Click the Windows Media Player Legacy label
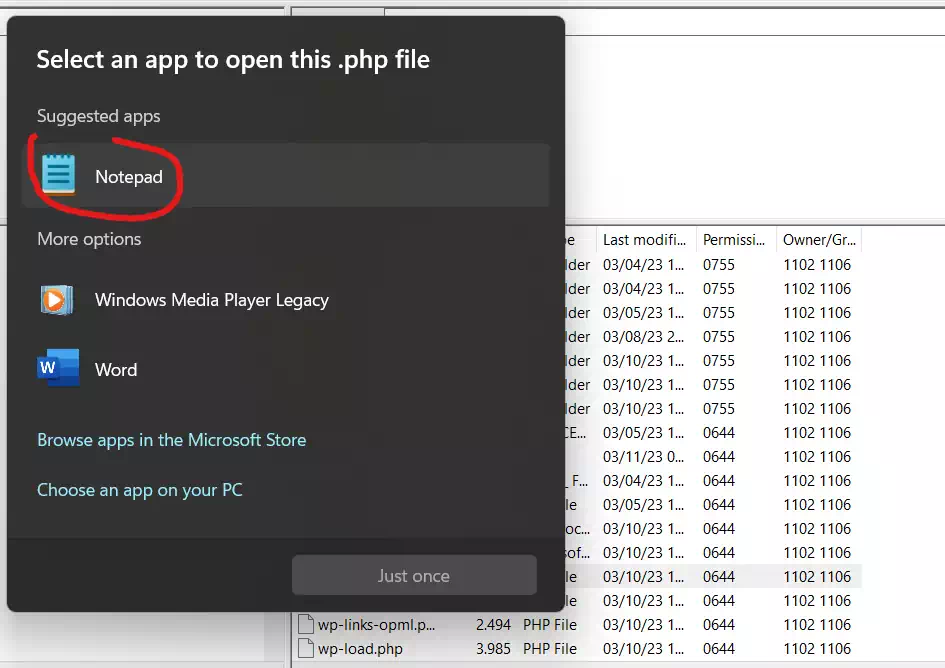This screenshot has height=668, width=945. (x=212, y=300)
